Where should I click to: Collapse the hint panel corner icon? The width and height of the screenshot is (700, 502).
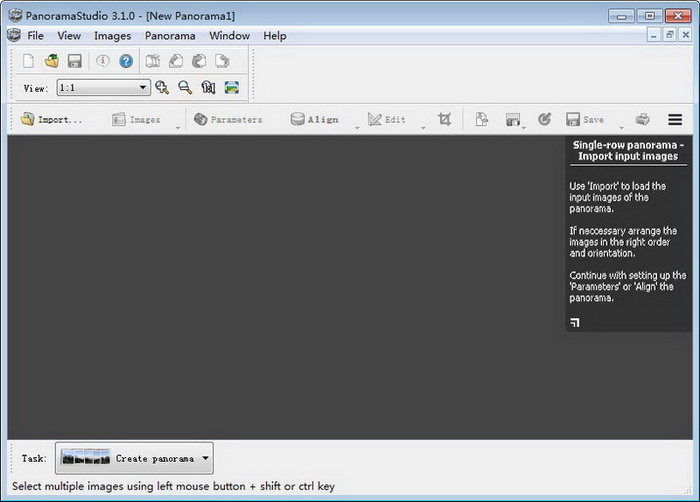tap(575, 322)
